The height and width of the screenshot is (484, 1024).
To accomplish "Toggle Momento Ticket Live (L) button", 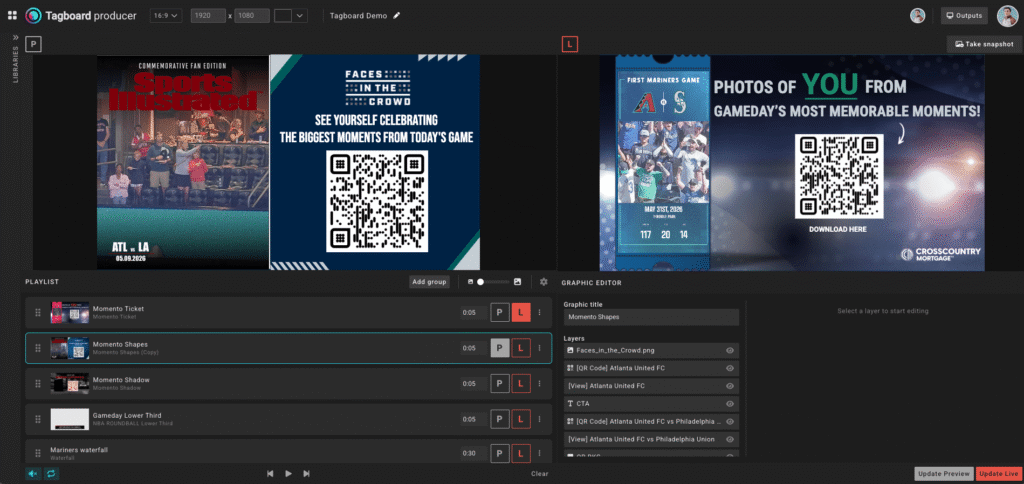I will pyautogui.click(x=521, y=312).
